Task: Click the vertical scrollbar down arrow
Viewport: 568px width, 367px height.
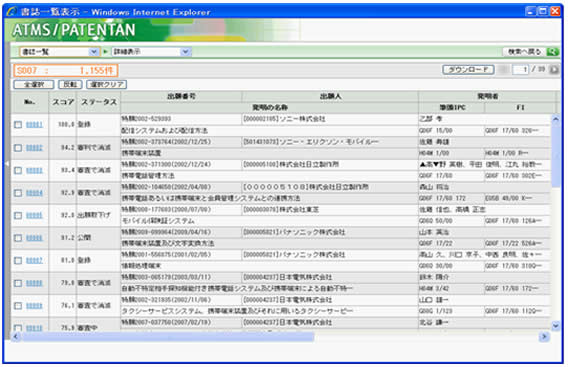Action: tap(556, 326)
